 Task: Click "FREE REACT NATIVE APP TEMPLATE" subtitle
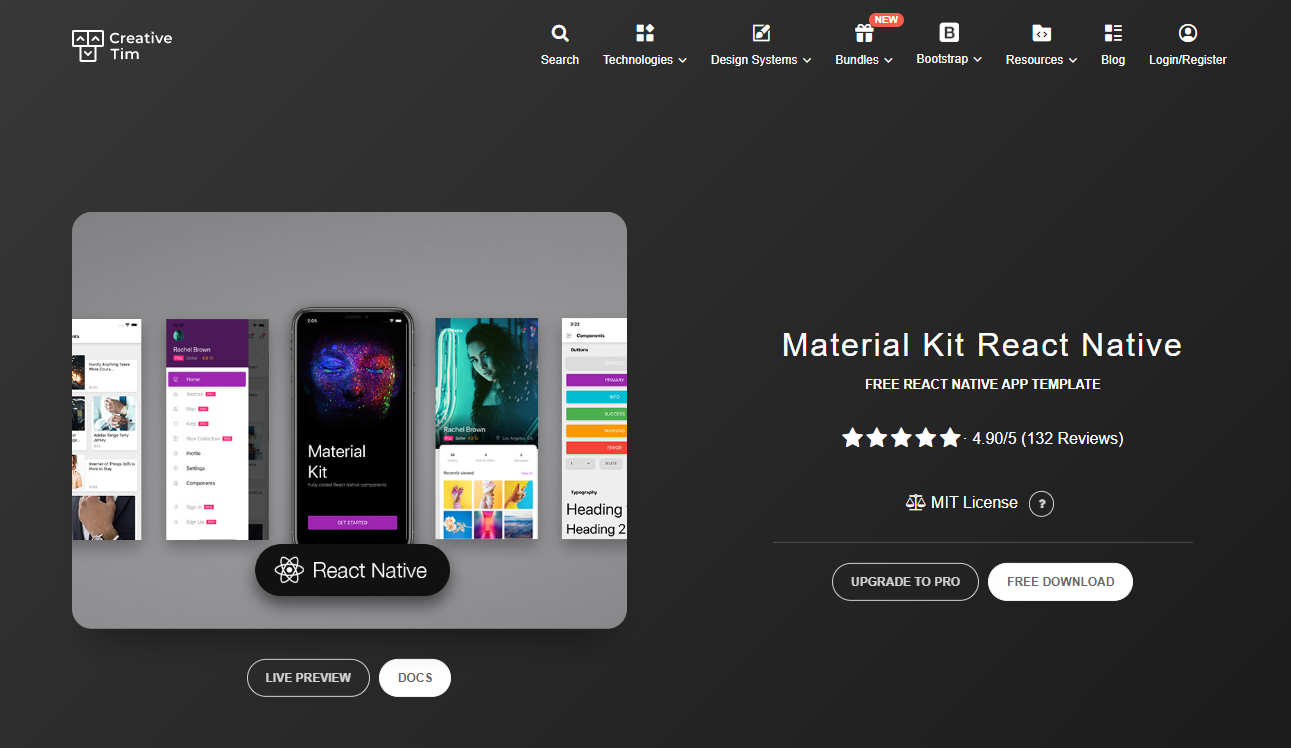pos(982,384)
